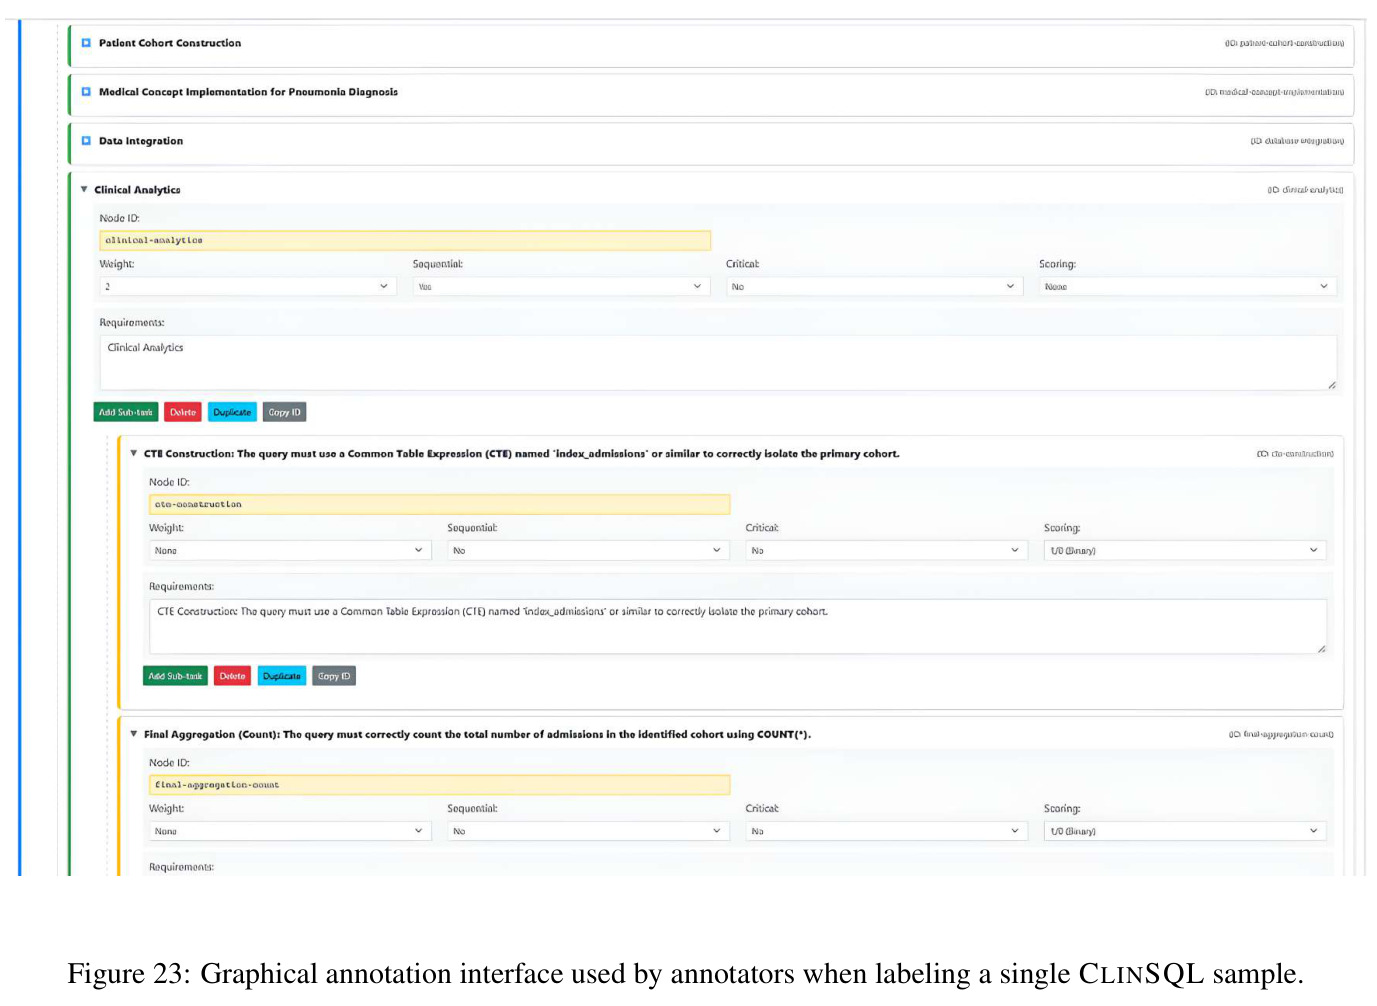Open Clinical Analytics Weight dropdown
The image size is (1377, 1006).
pyautogui.click(x=248, y=287)
